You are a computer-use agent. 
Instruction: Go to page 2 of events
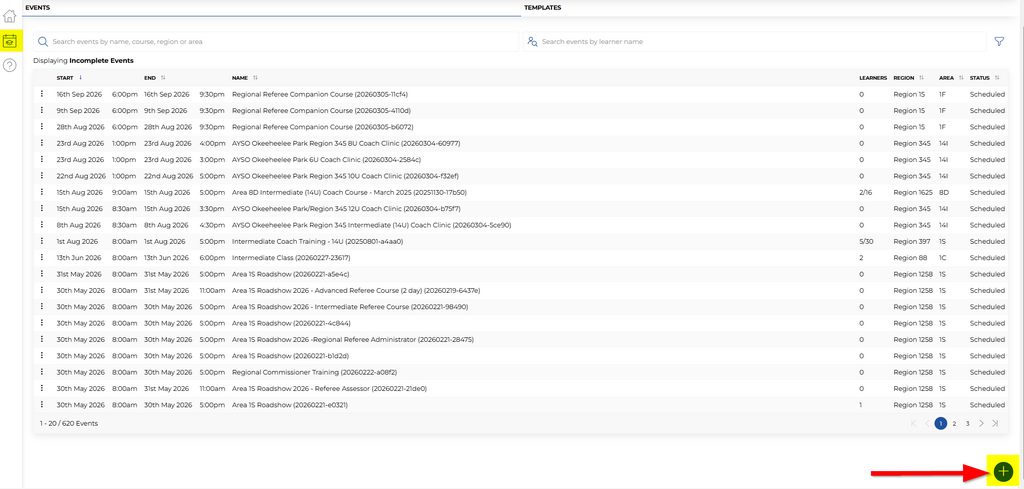(954, 424)
